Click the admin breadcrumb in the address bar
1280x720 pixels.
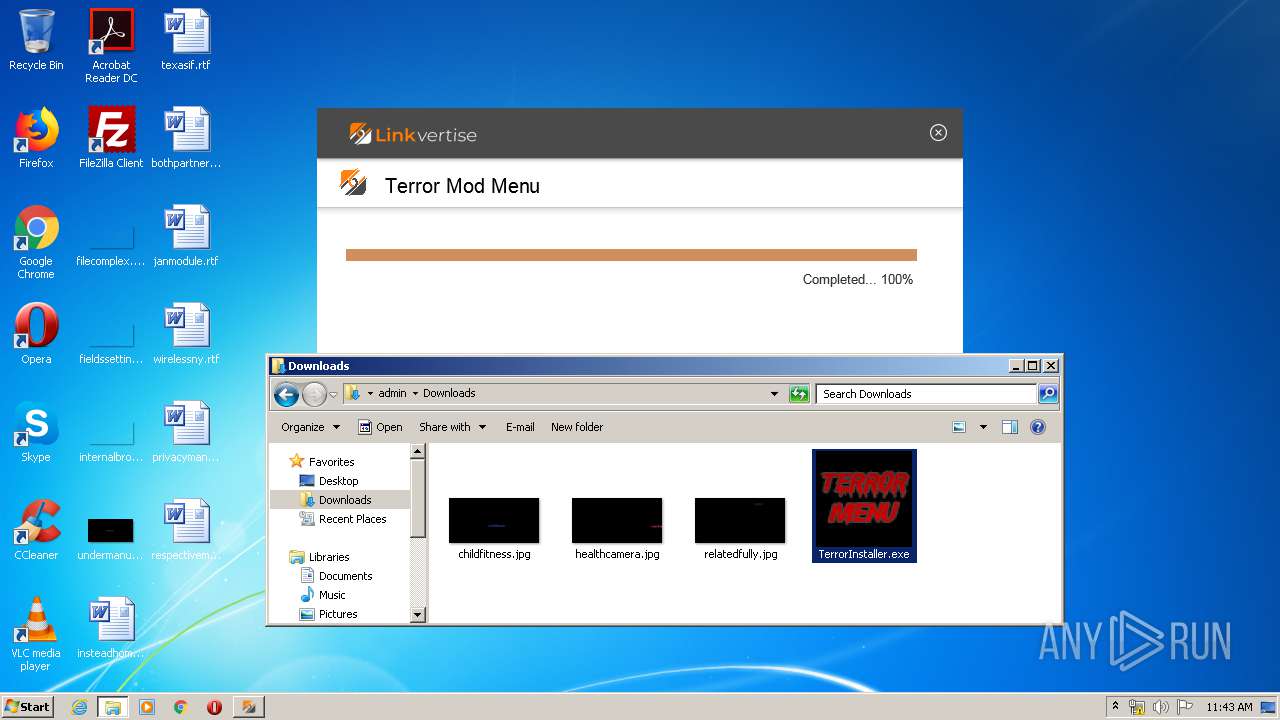(392, 393)
